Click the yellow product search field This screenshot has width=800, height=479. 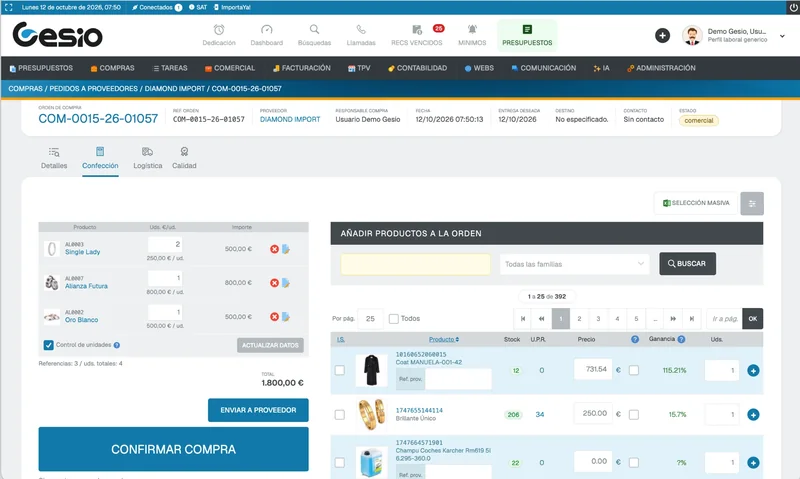(x=416, y=264)
